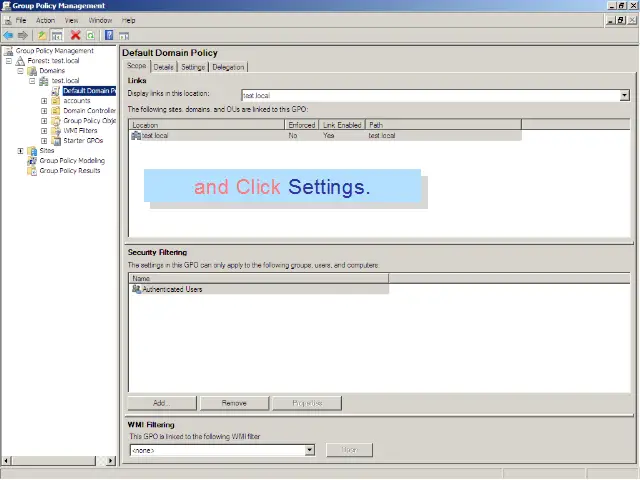Screen dimensions: 640x480
Task: Click the Authenticated Users group icon
Action: pos(136,289)
